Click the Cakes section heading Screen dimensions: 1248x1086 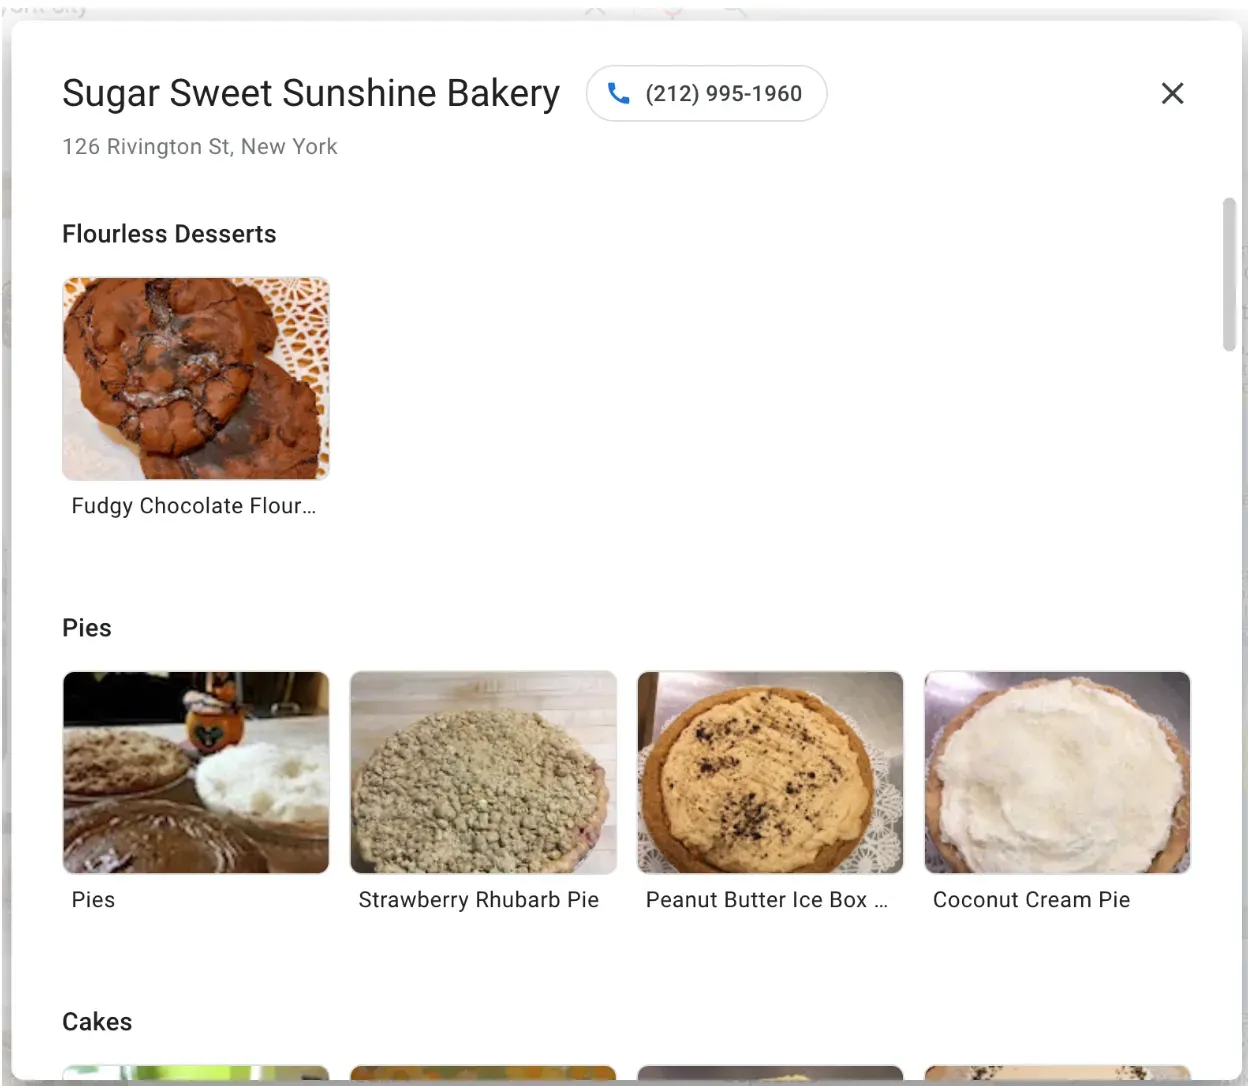(x=97, y=1022)
